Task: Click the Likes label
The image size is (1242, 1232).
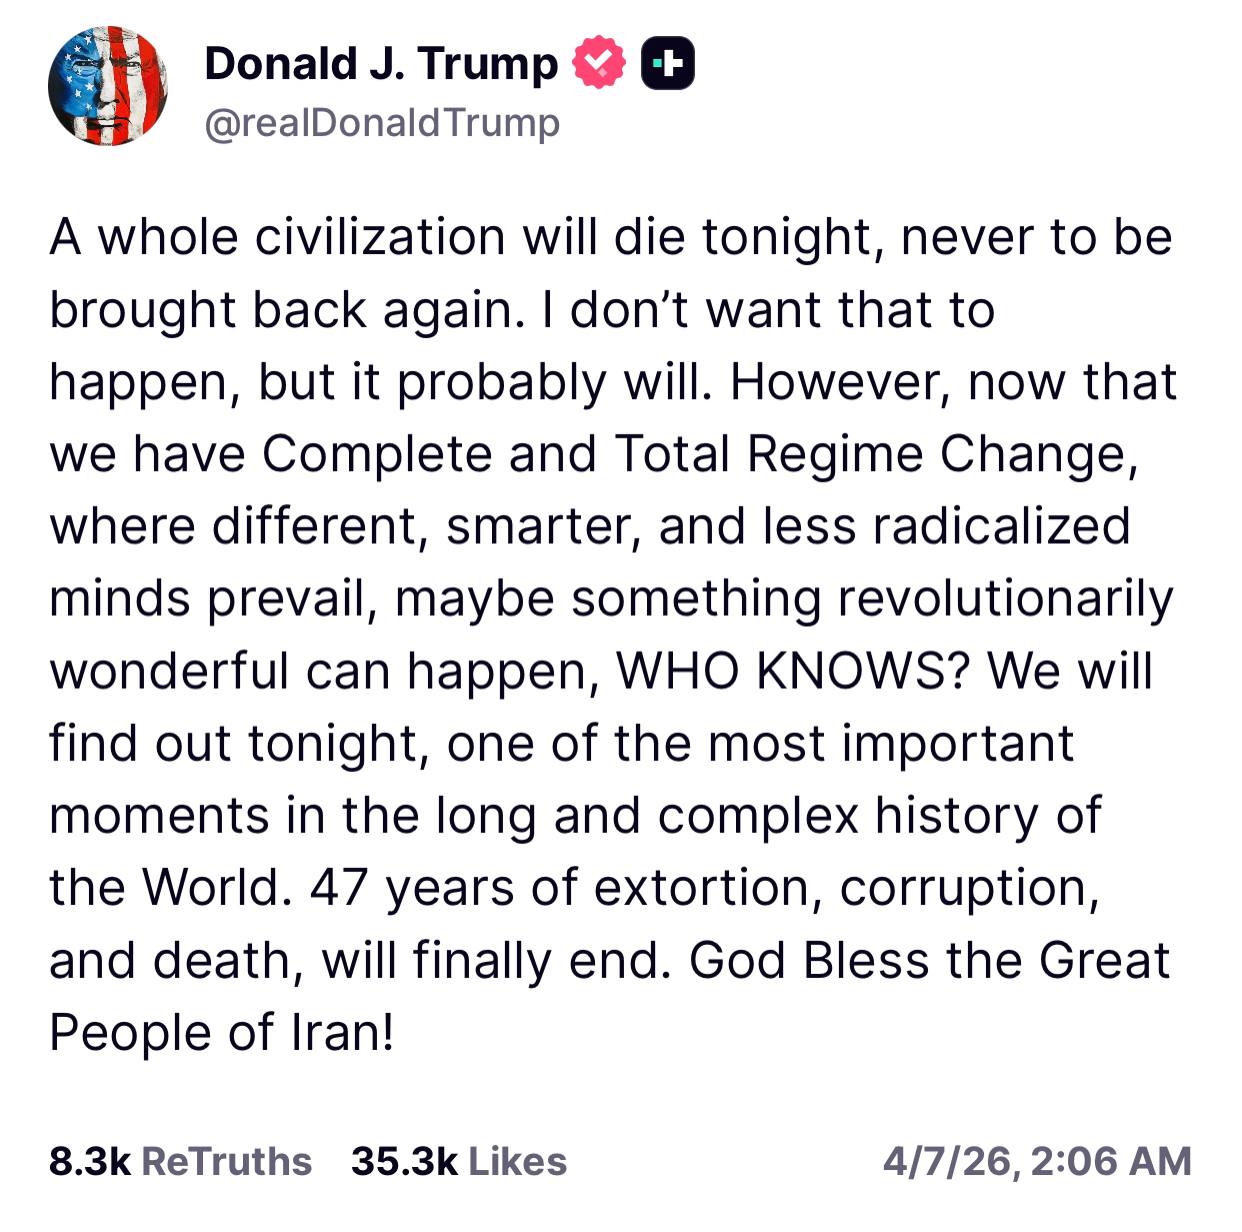Action: [x=517, y=1161]
